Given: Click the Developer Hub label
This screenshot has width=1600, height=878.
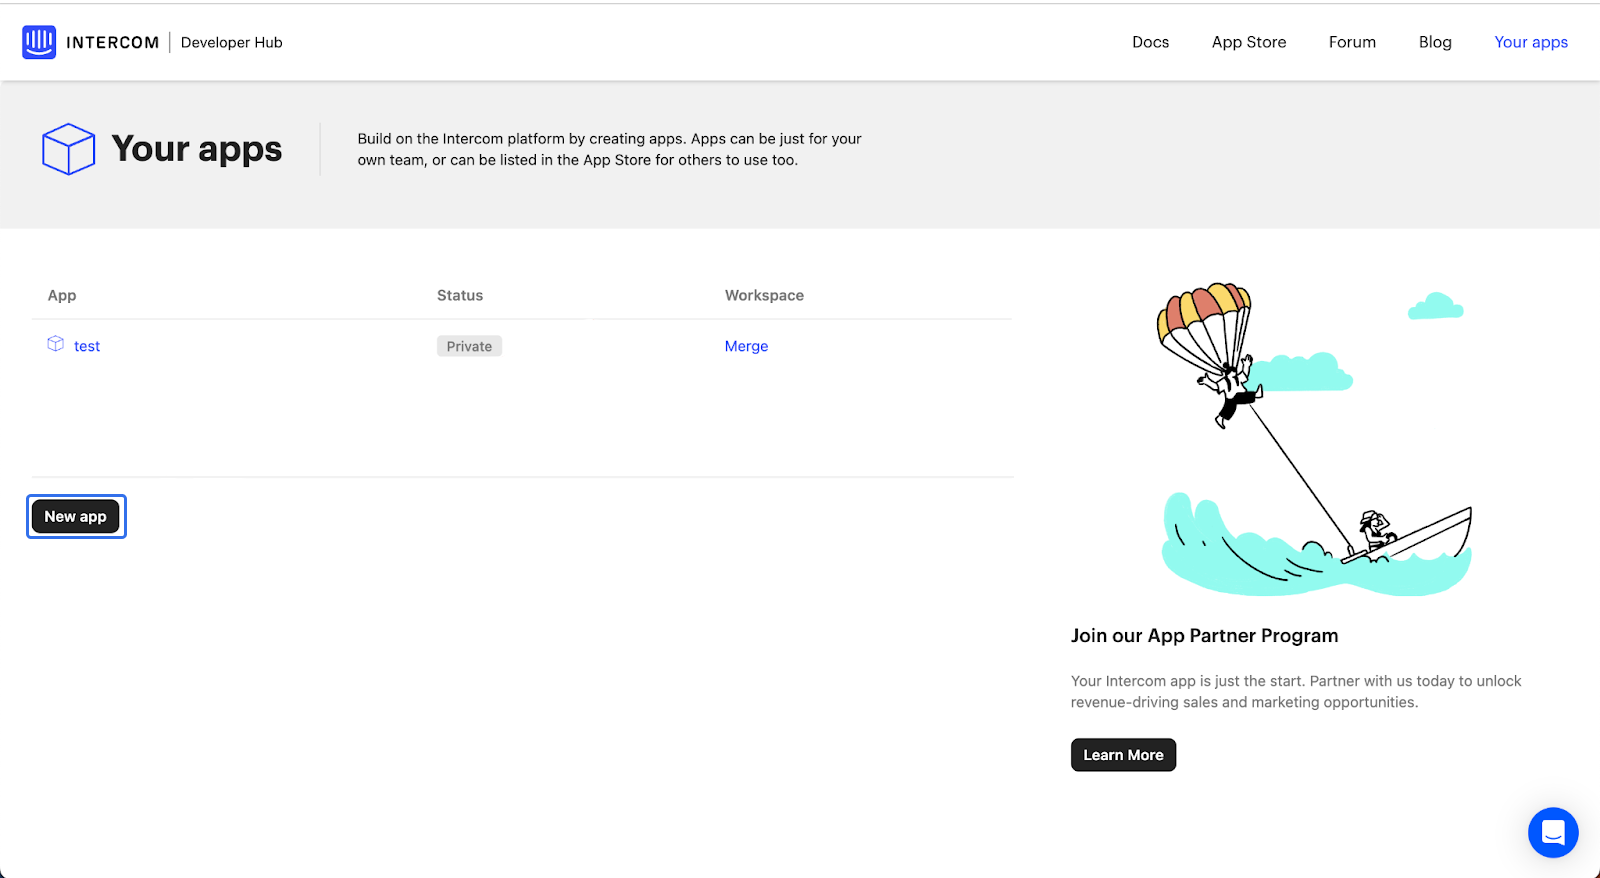Looking at the screenshot, I should [x=232, y=42].
